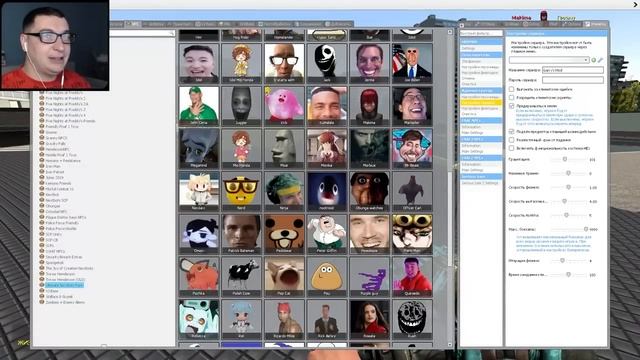Open the server settings preset dropdown

point(549,60)
